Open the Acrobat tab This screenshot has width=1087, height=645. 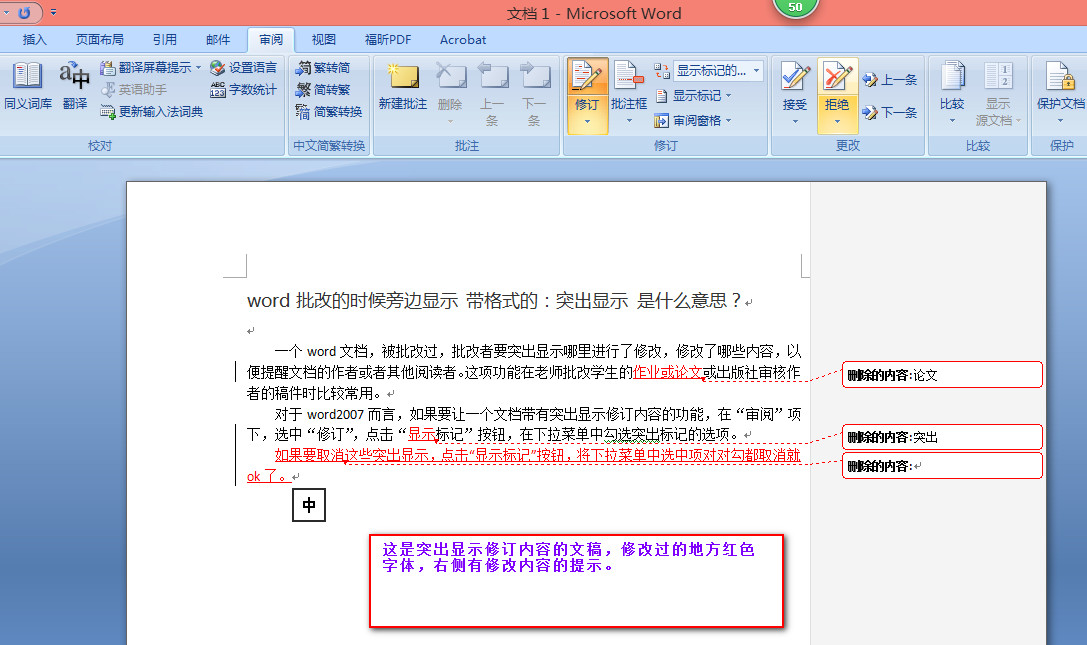click(462, 40)
